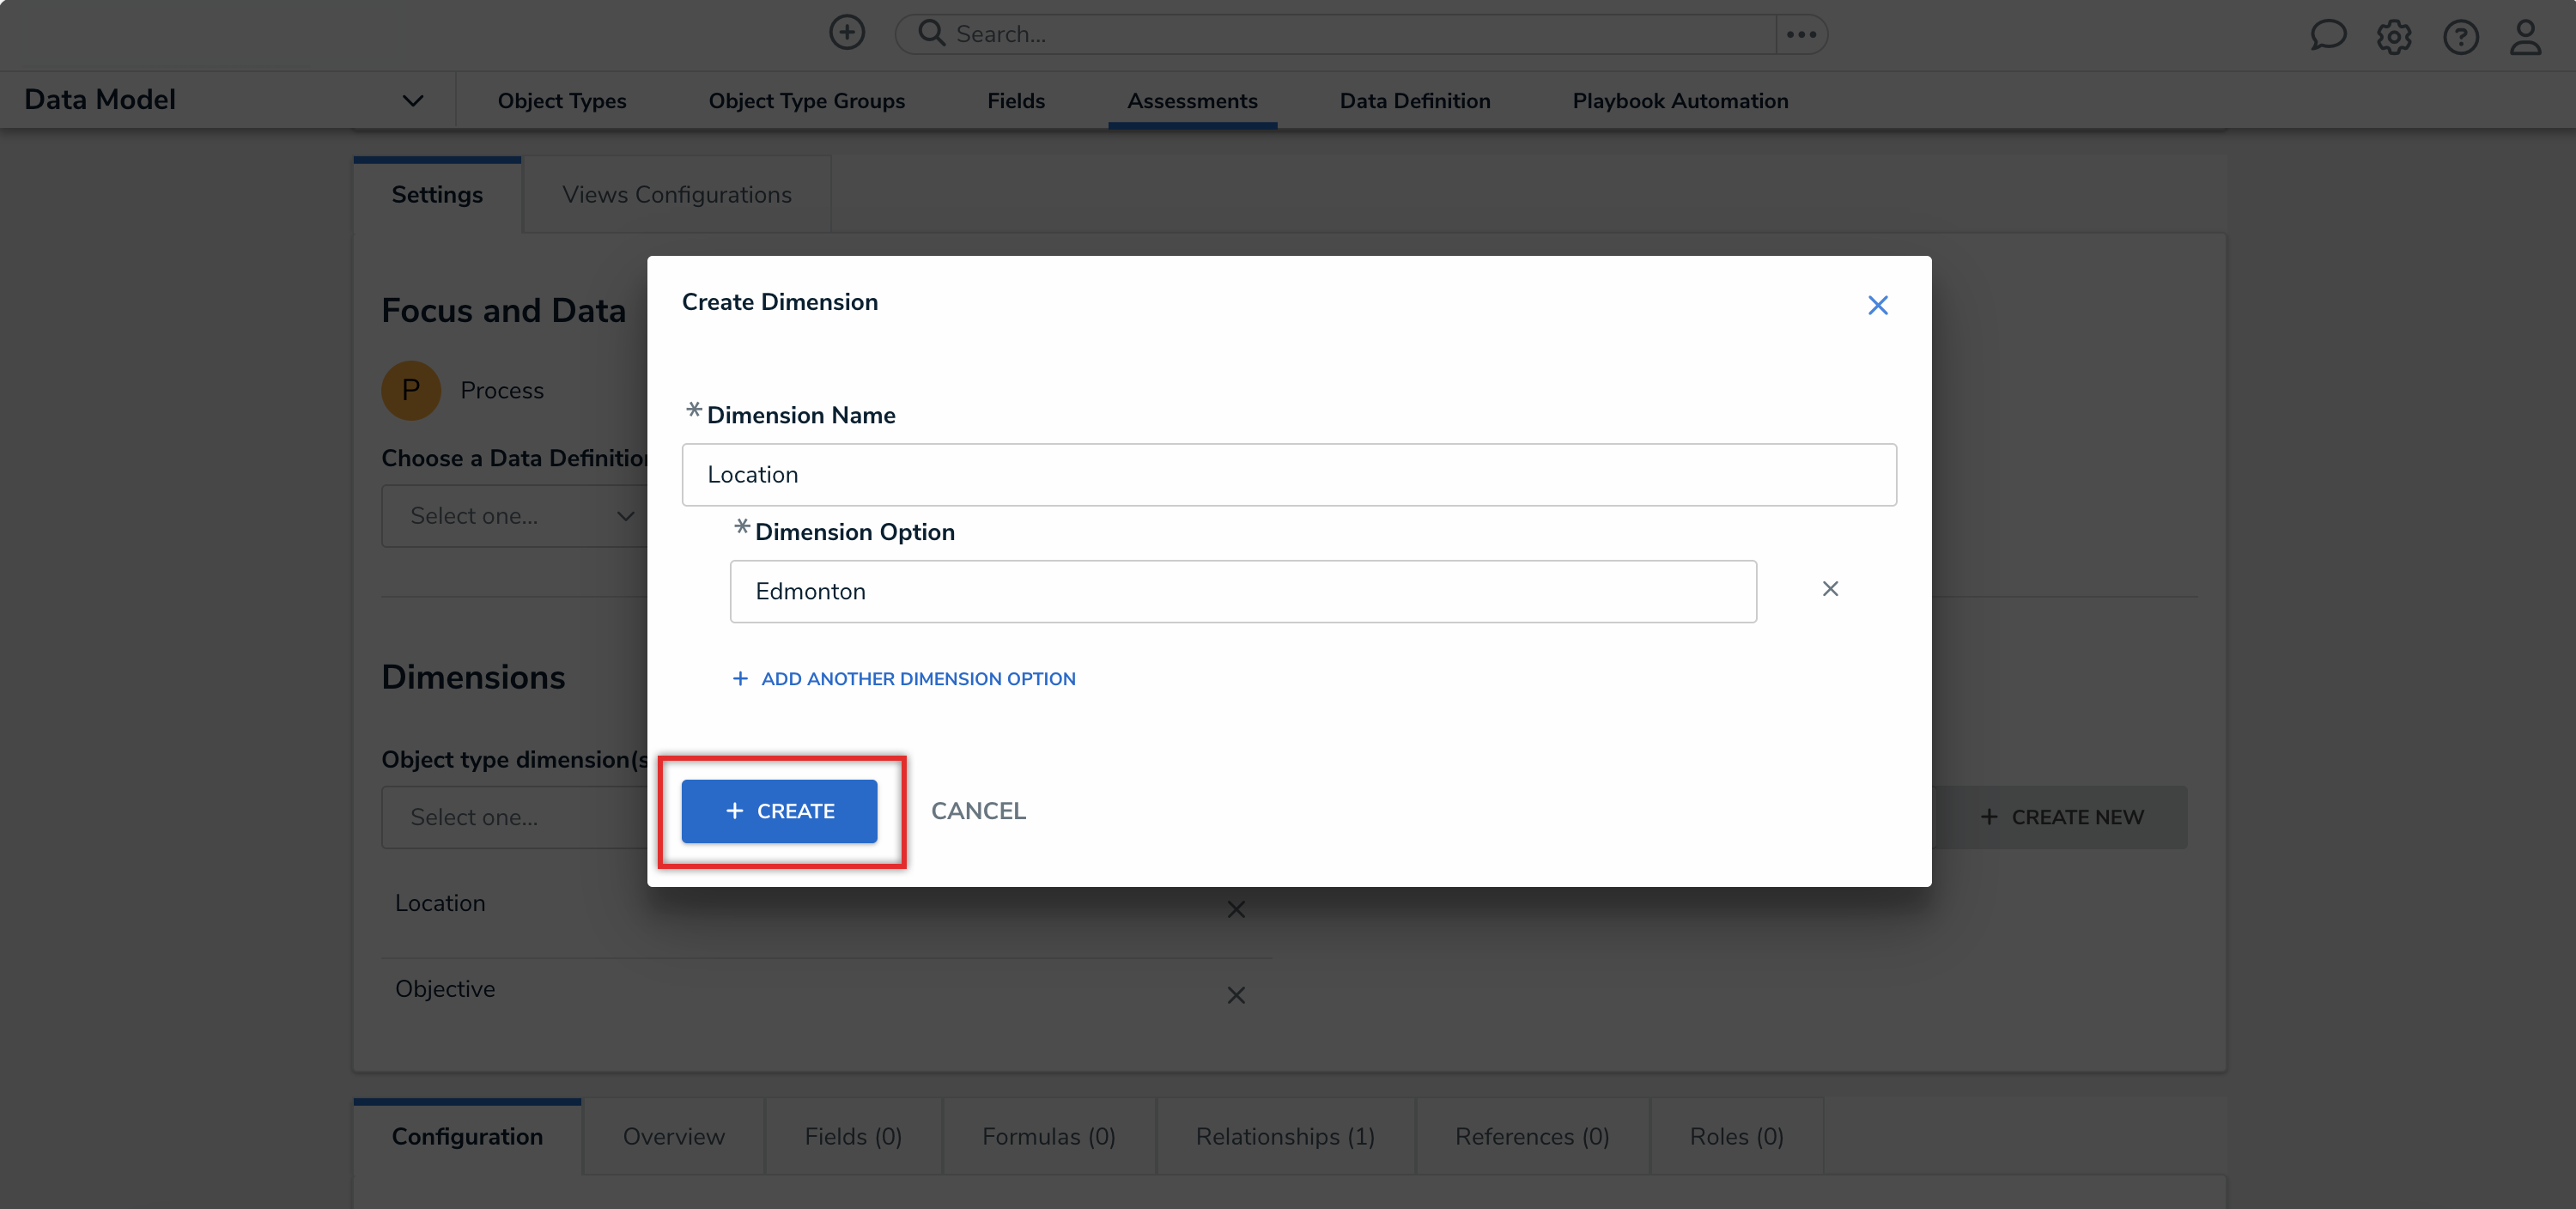
Task: Click the blue Create button
Action: tap(779, 811)
